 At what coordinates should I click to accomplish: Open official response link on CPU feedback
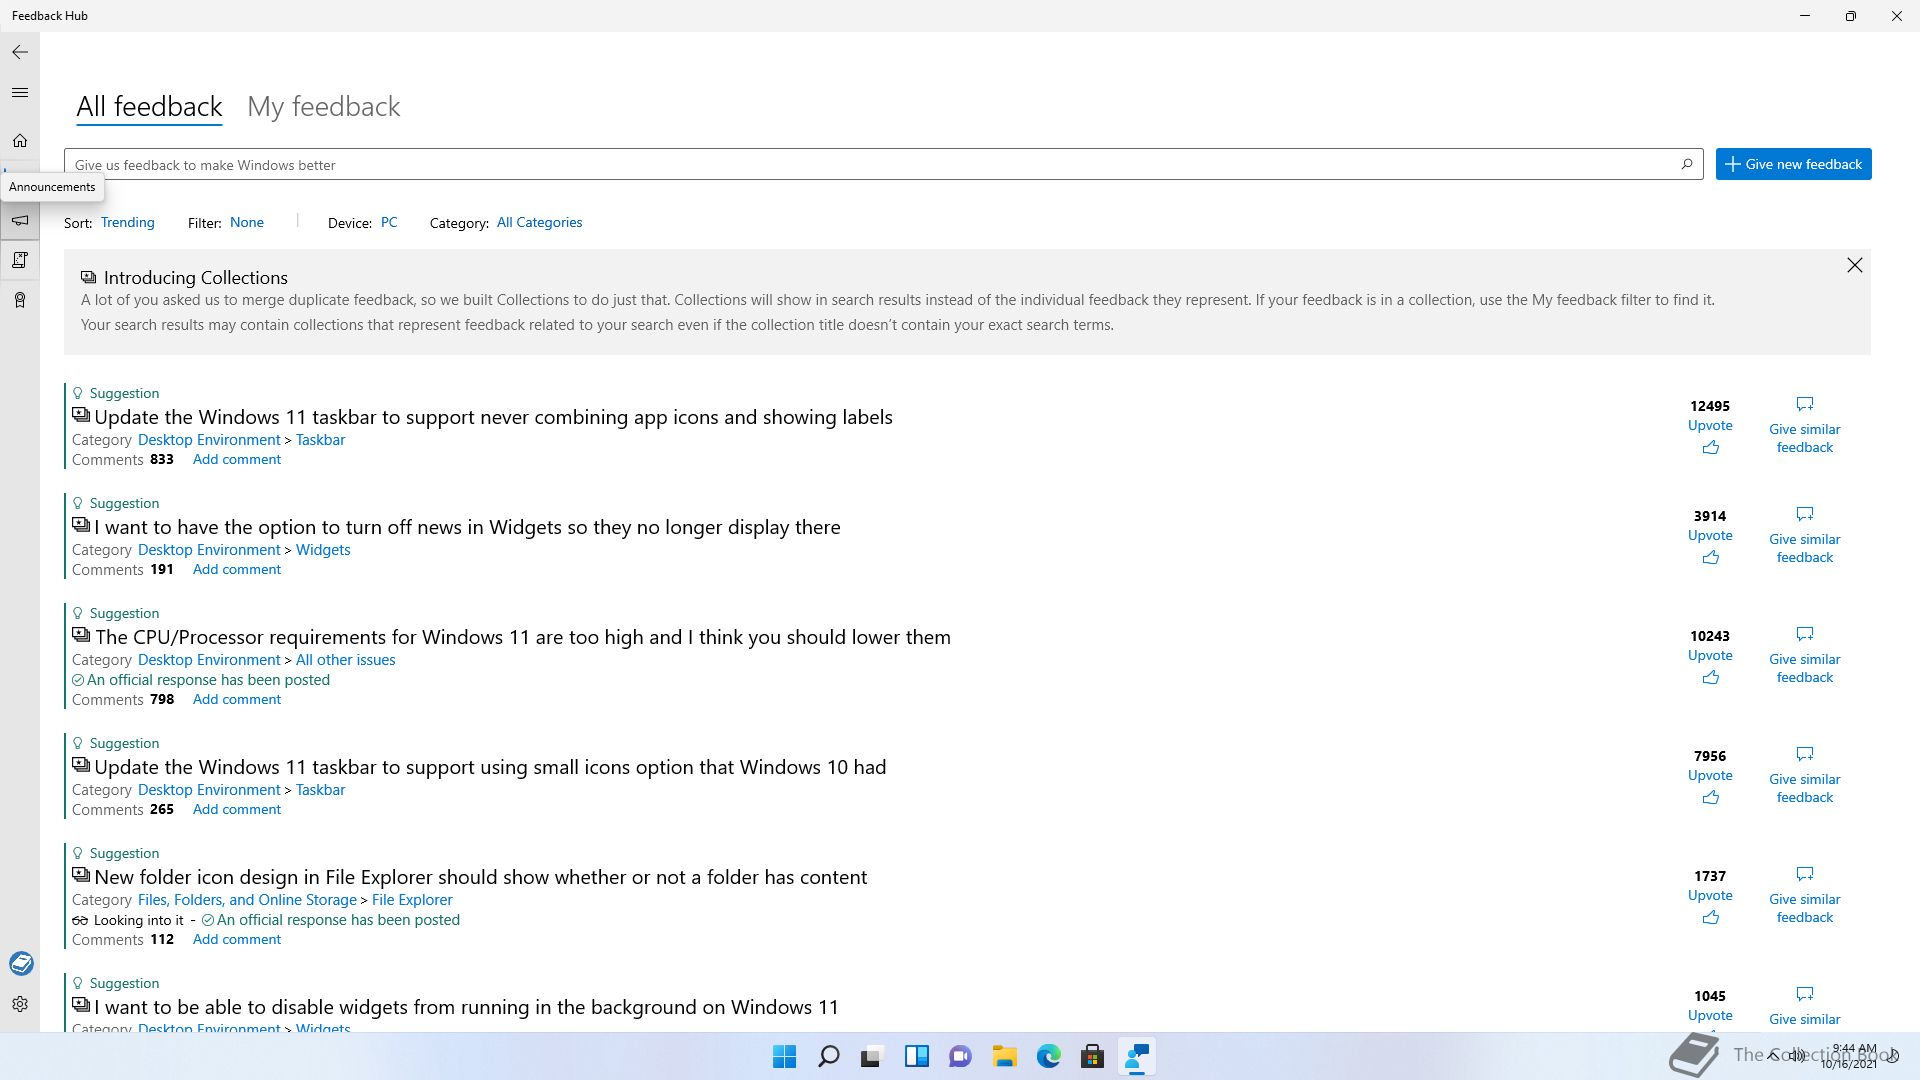[x=208, y=680]
